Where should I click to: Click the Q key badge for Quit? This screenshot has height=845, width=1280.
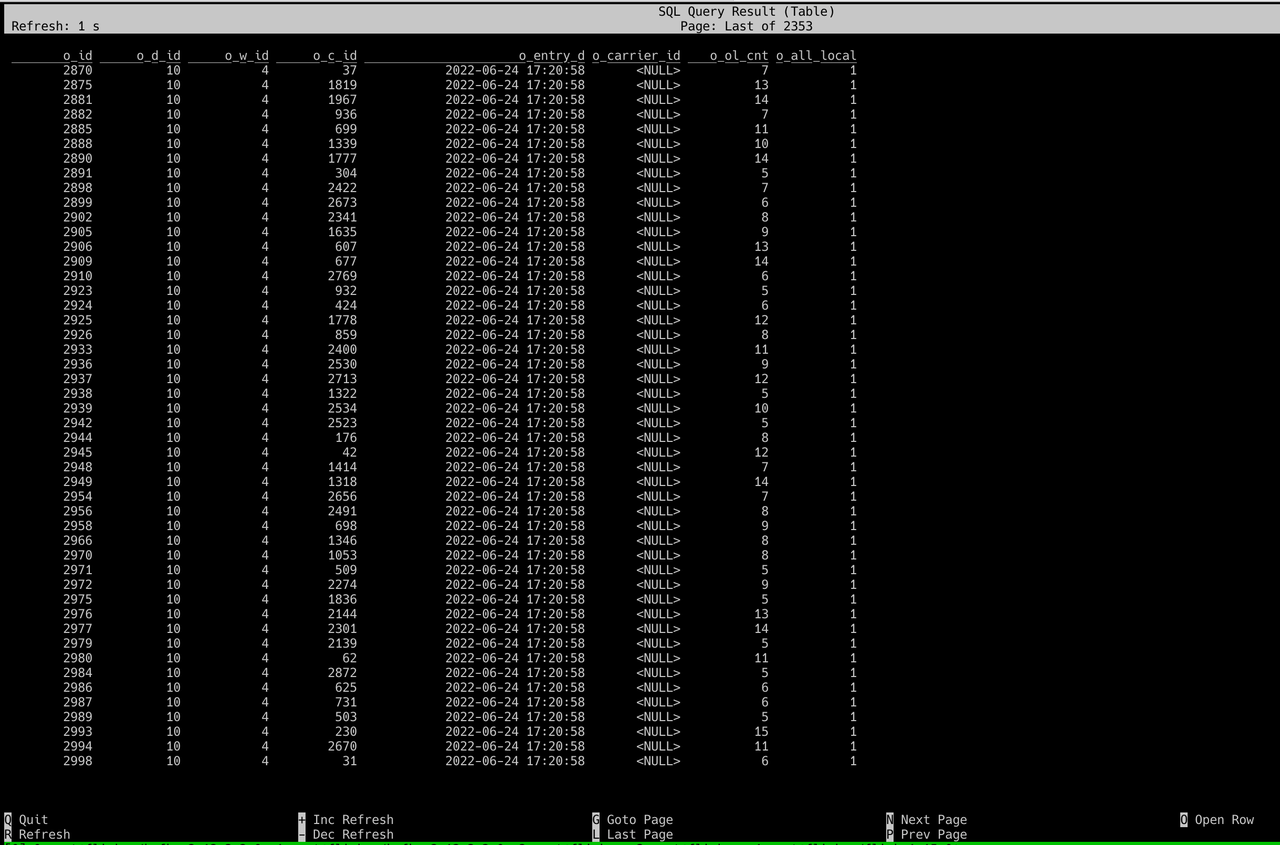7,819
